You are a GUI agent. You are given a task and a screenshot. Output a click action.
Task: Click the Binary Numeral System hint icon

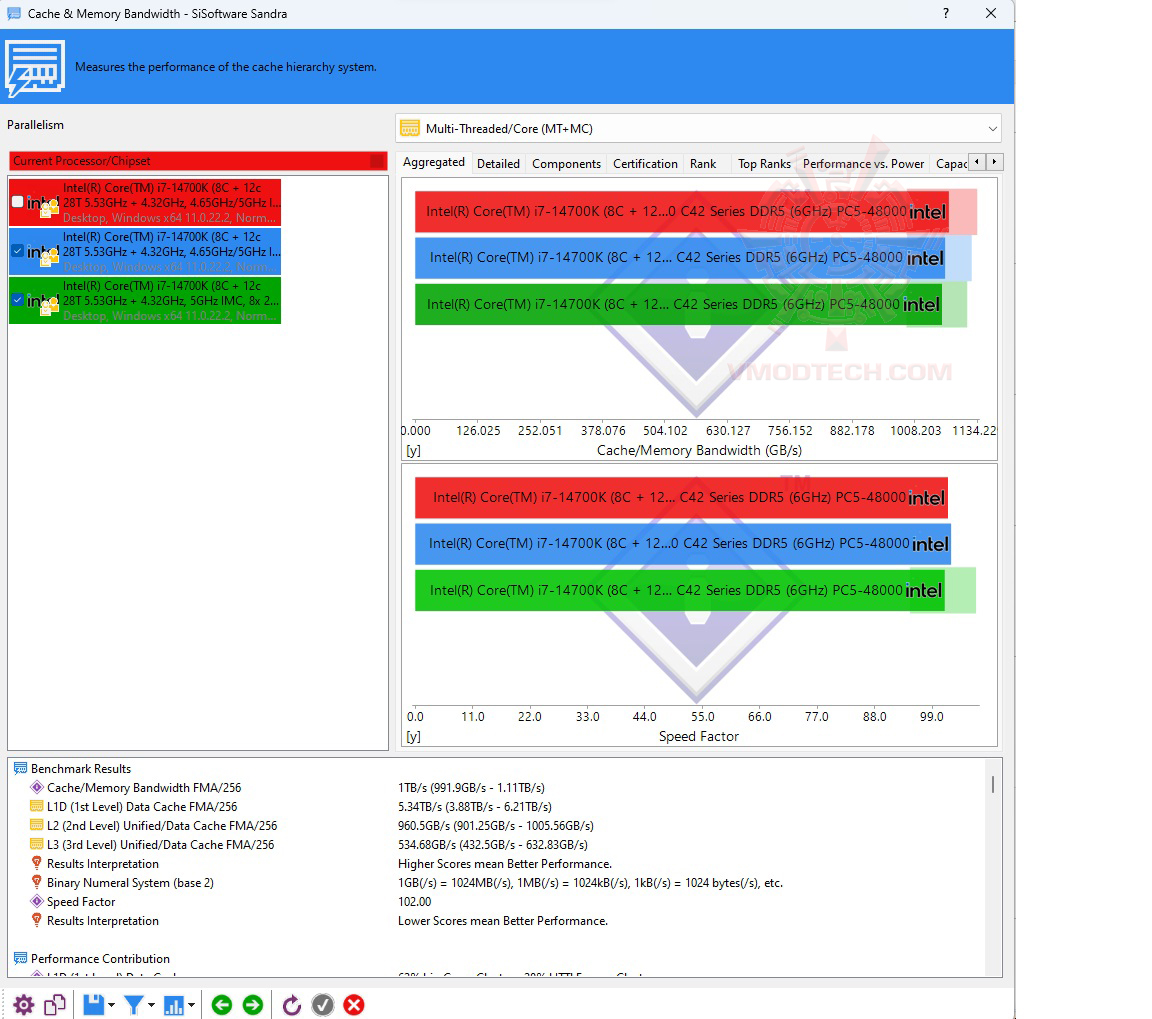point(37,882)
